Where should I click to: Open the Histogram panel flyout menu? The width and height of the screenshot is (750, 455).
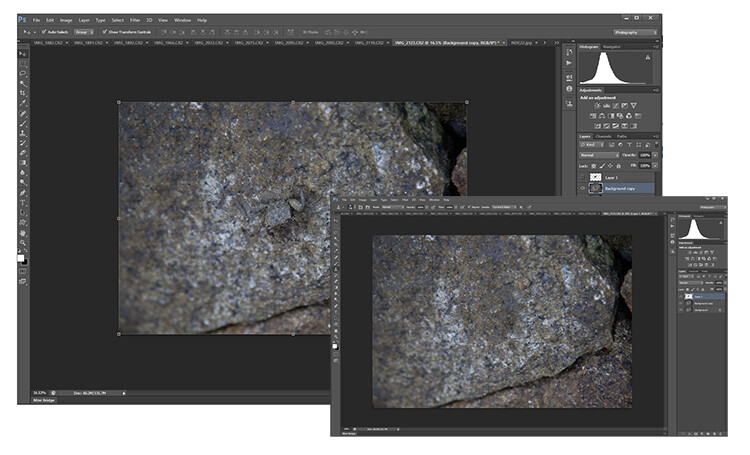[x=657, y=46]
